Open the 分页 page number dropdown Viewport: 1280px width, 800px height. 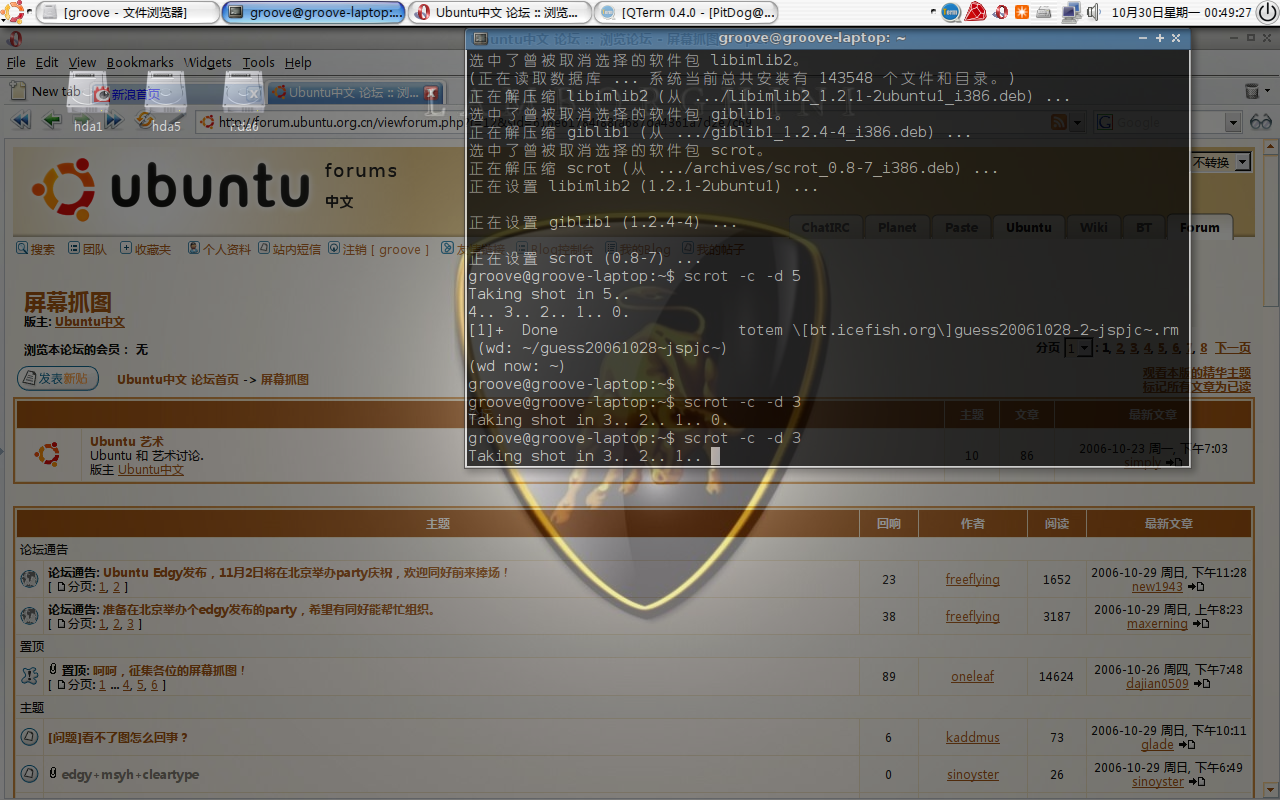pyautogui.click(x=1078, y=348)
